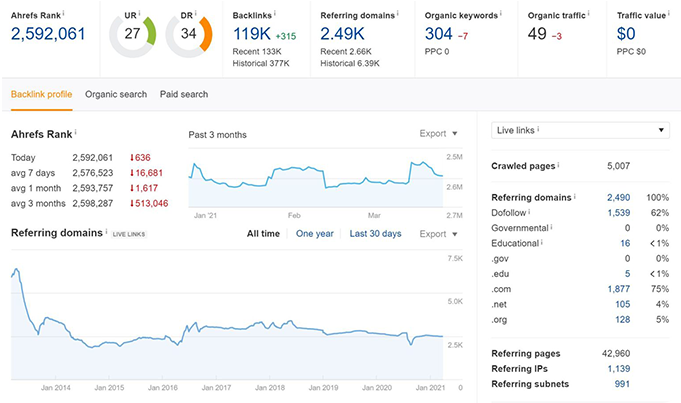Select All time range for Referring domains

263,234
